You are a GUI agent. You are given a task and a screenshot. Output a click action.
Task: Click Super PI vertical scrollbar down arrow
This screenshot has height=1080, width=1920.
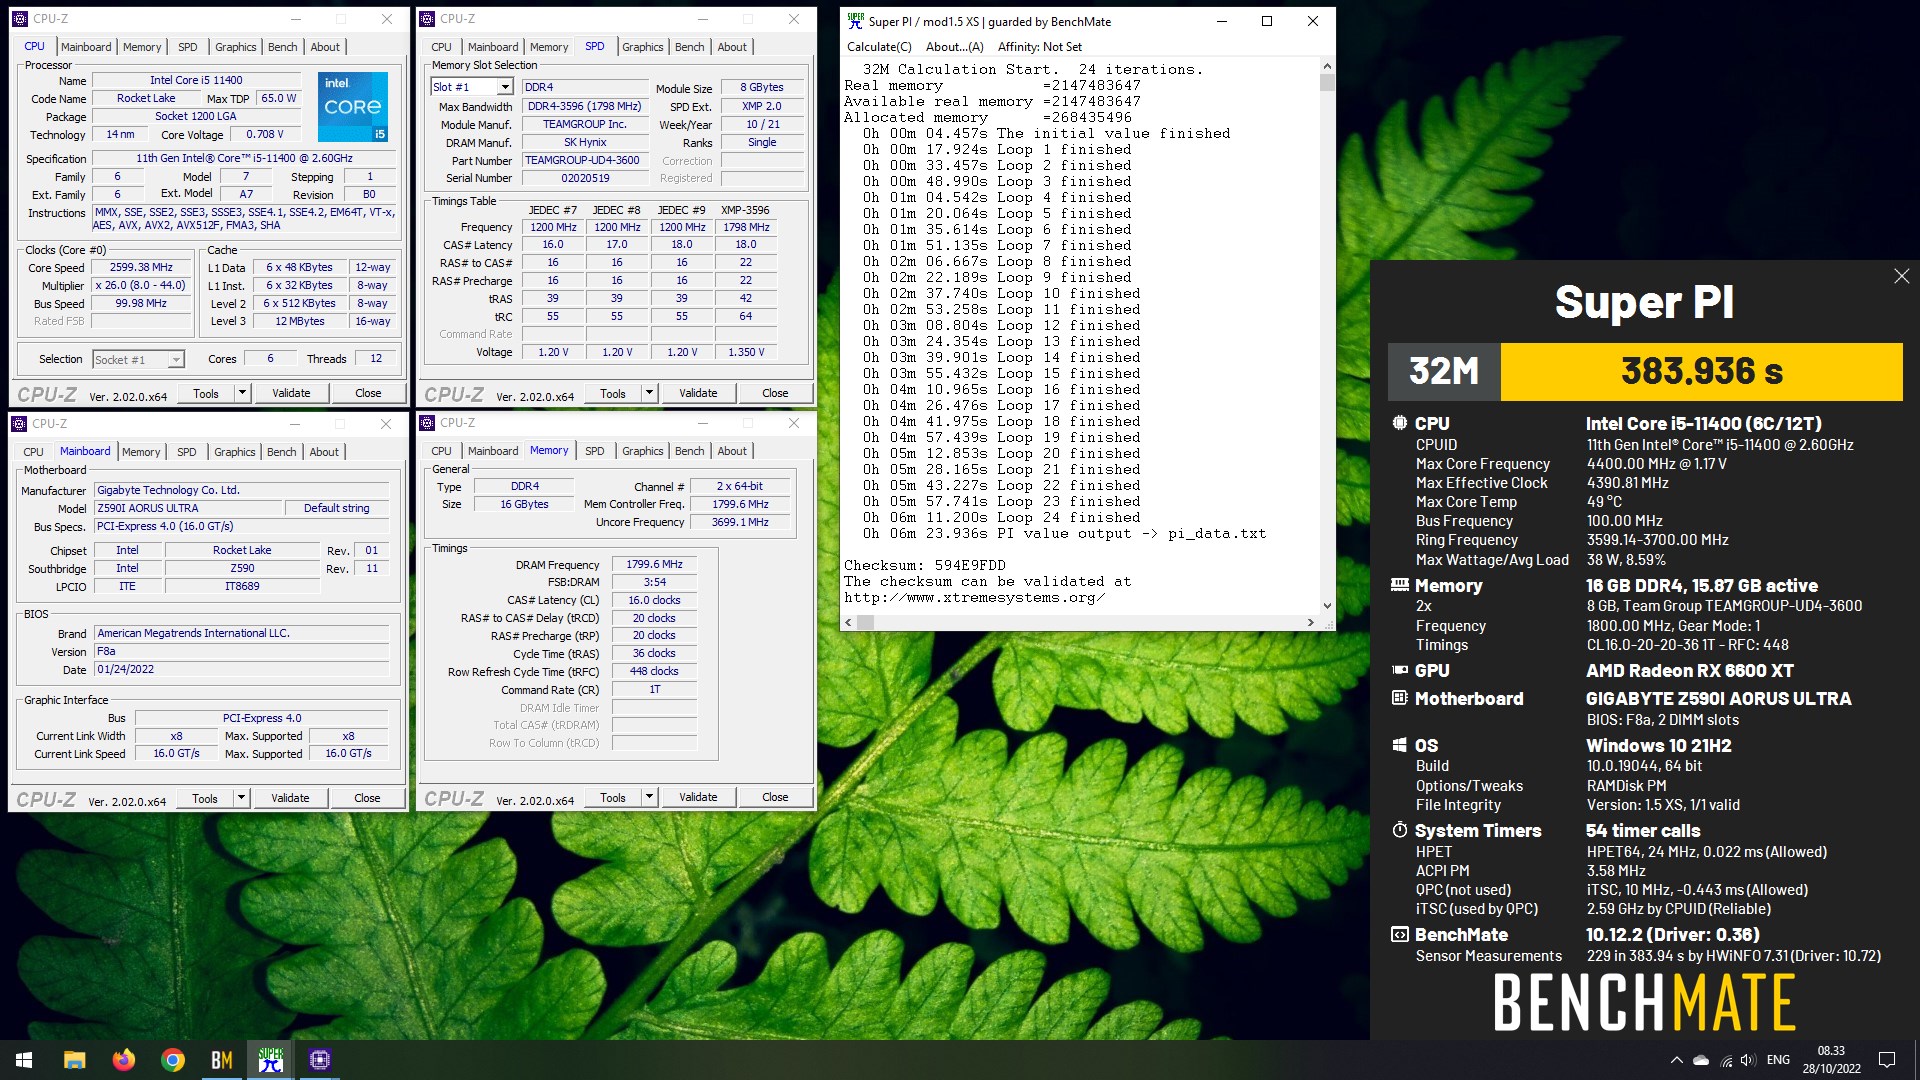tap(1327, 605)
